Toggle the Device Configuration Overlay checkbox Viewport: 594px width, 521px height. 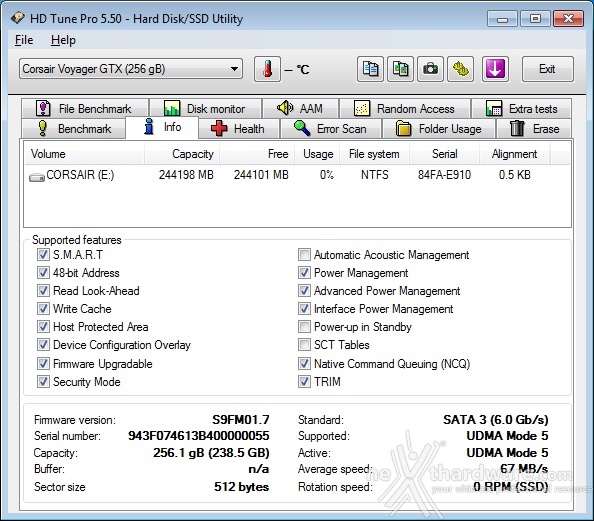pos(43,345)
